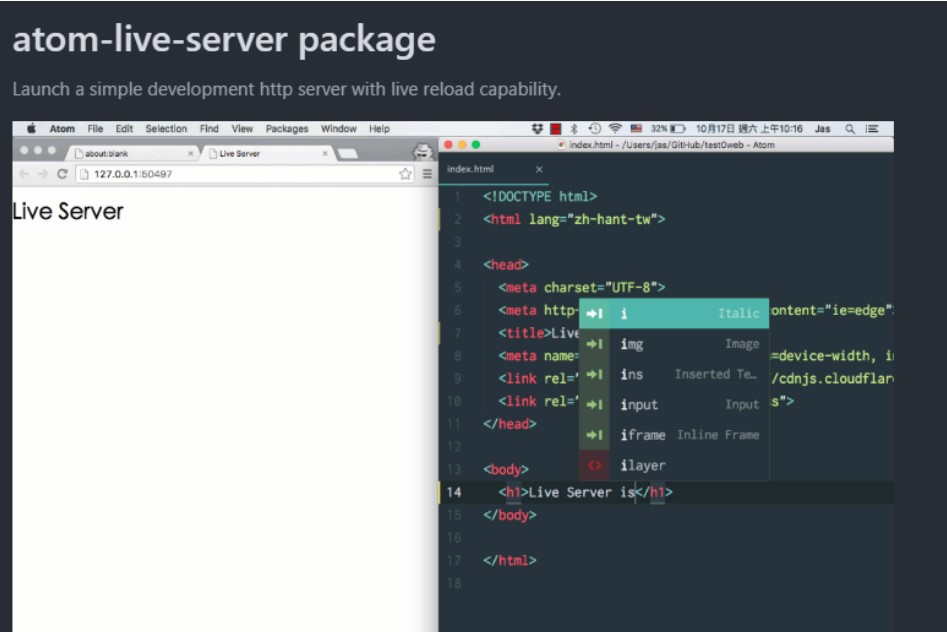The height and width of the screenshot is (632, 947).
Task: Open the Selection menu
Action: [166, 129]
